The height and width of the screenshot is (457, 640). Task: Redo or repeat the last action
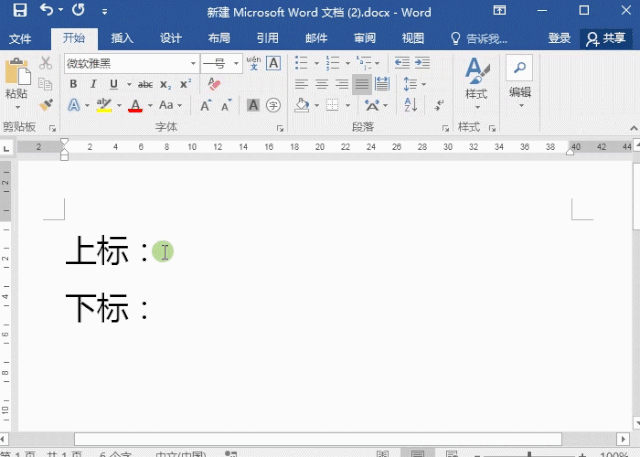point(78,10)
